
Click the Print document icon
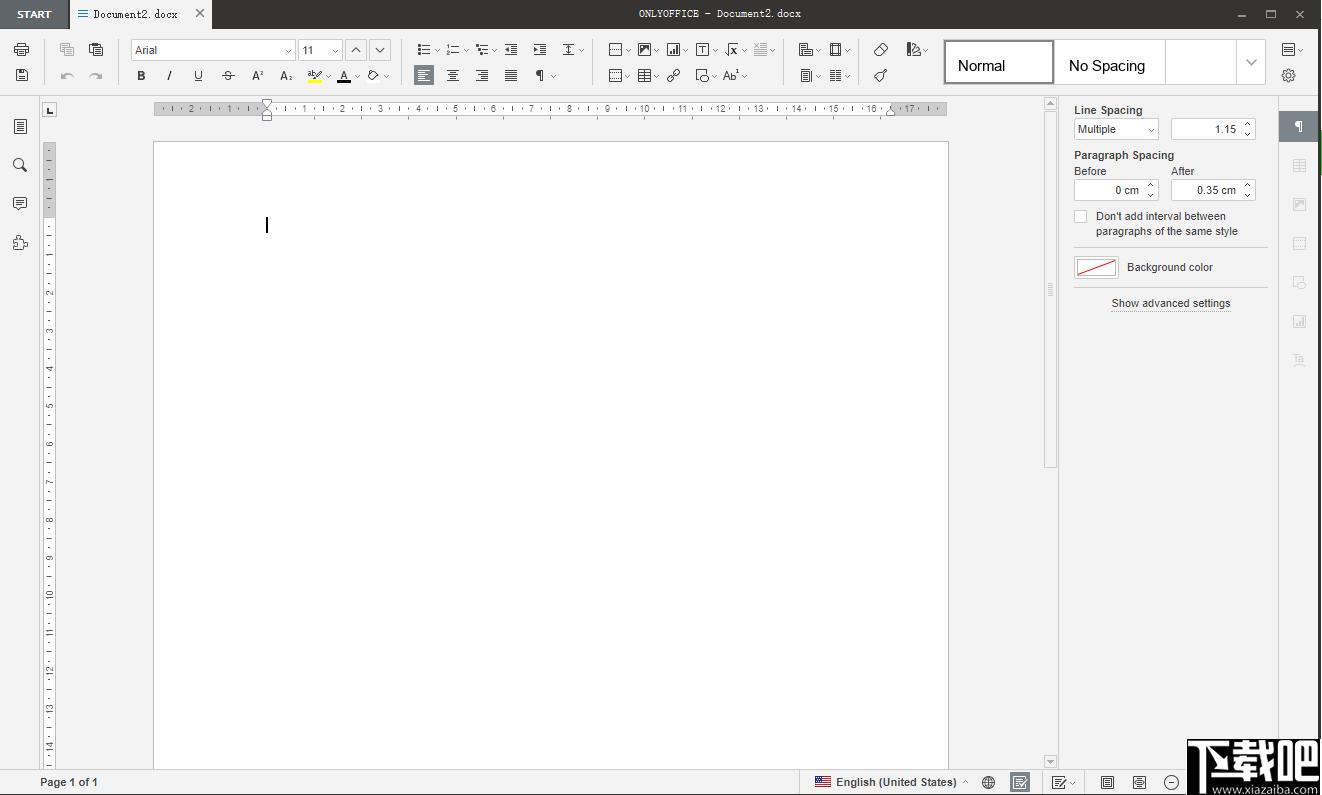[x=22, y=49]
